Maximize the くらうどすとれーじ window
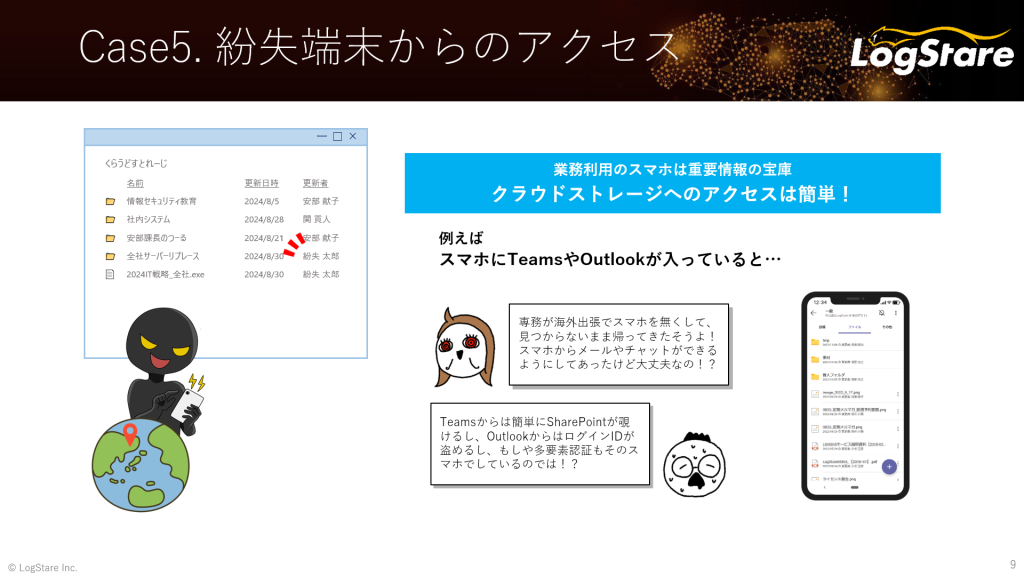This screenshot has height=576, width=1024. (x=337, y=136)
